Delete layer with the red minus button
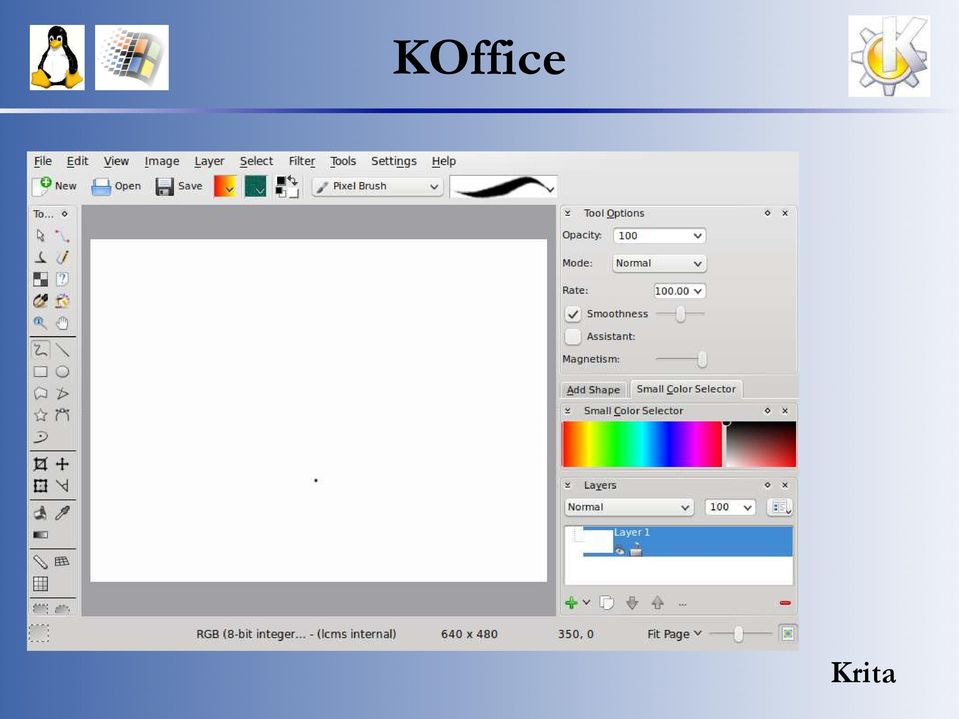 point(785,603)
